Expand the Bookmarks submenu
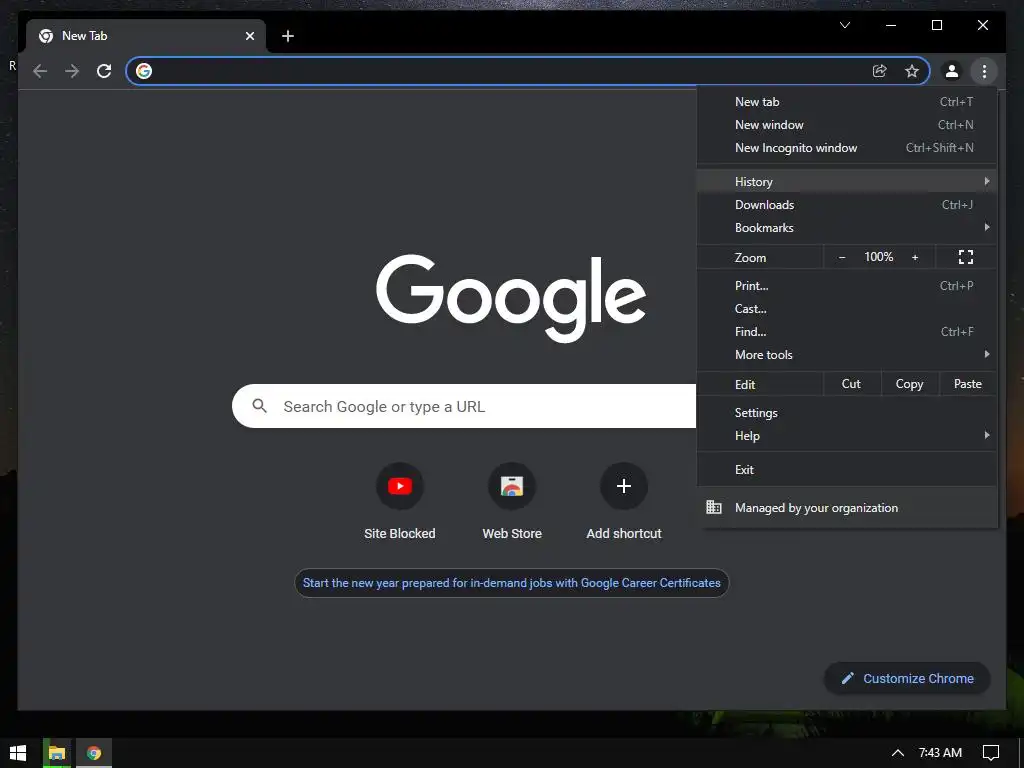Image resolution: width=1024 pixels, height=768 pixels. click(847, 227)
